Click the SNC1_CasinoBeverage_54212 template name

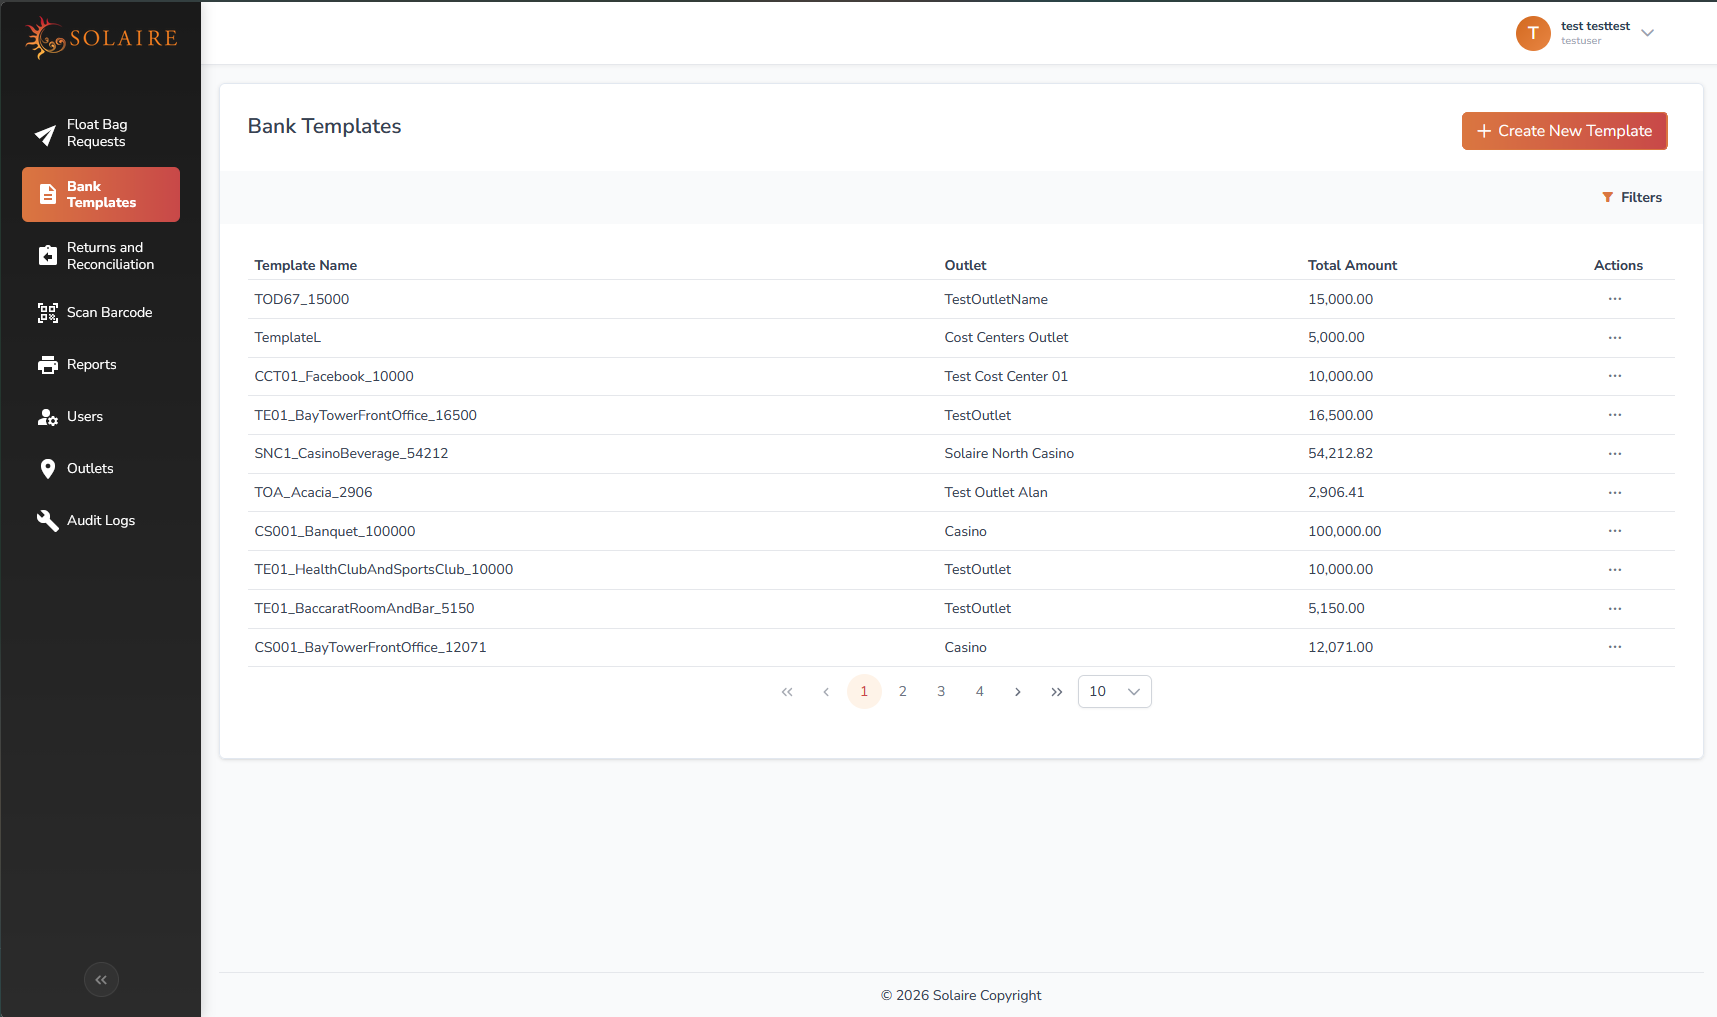(x=351, y=454)
